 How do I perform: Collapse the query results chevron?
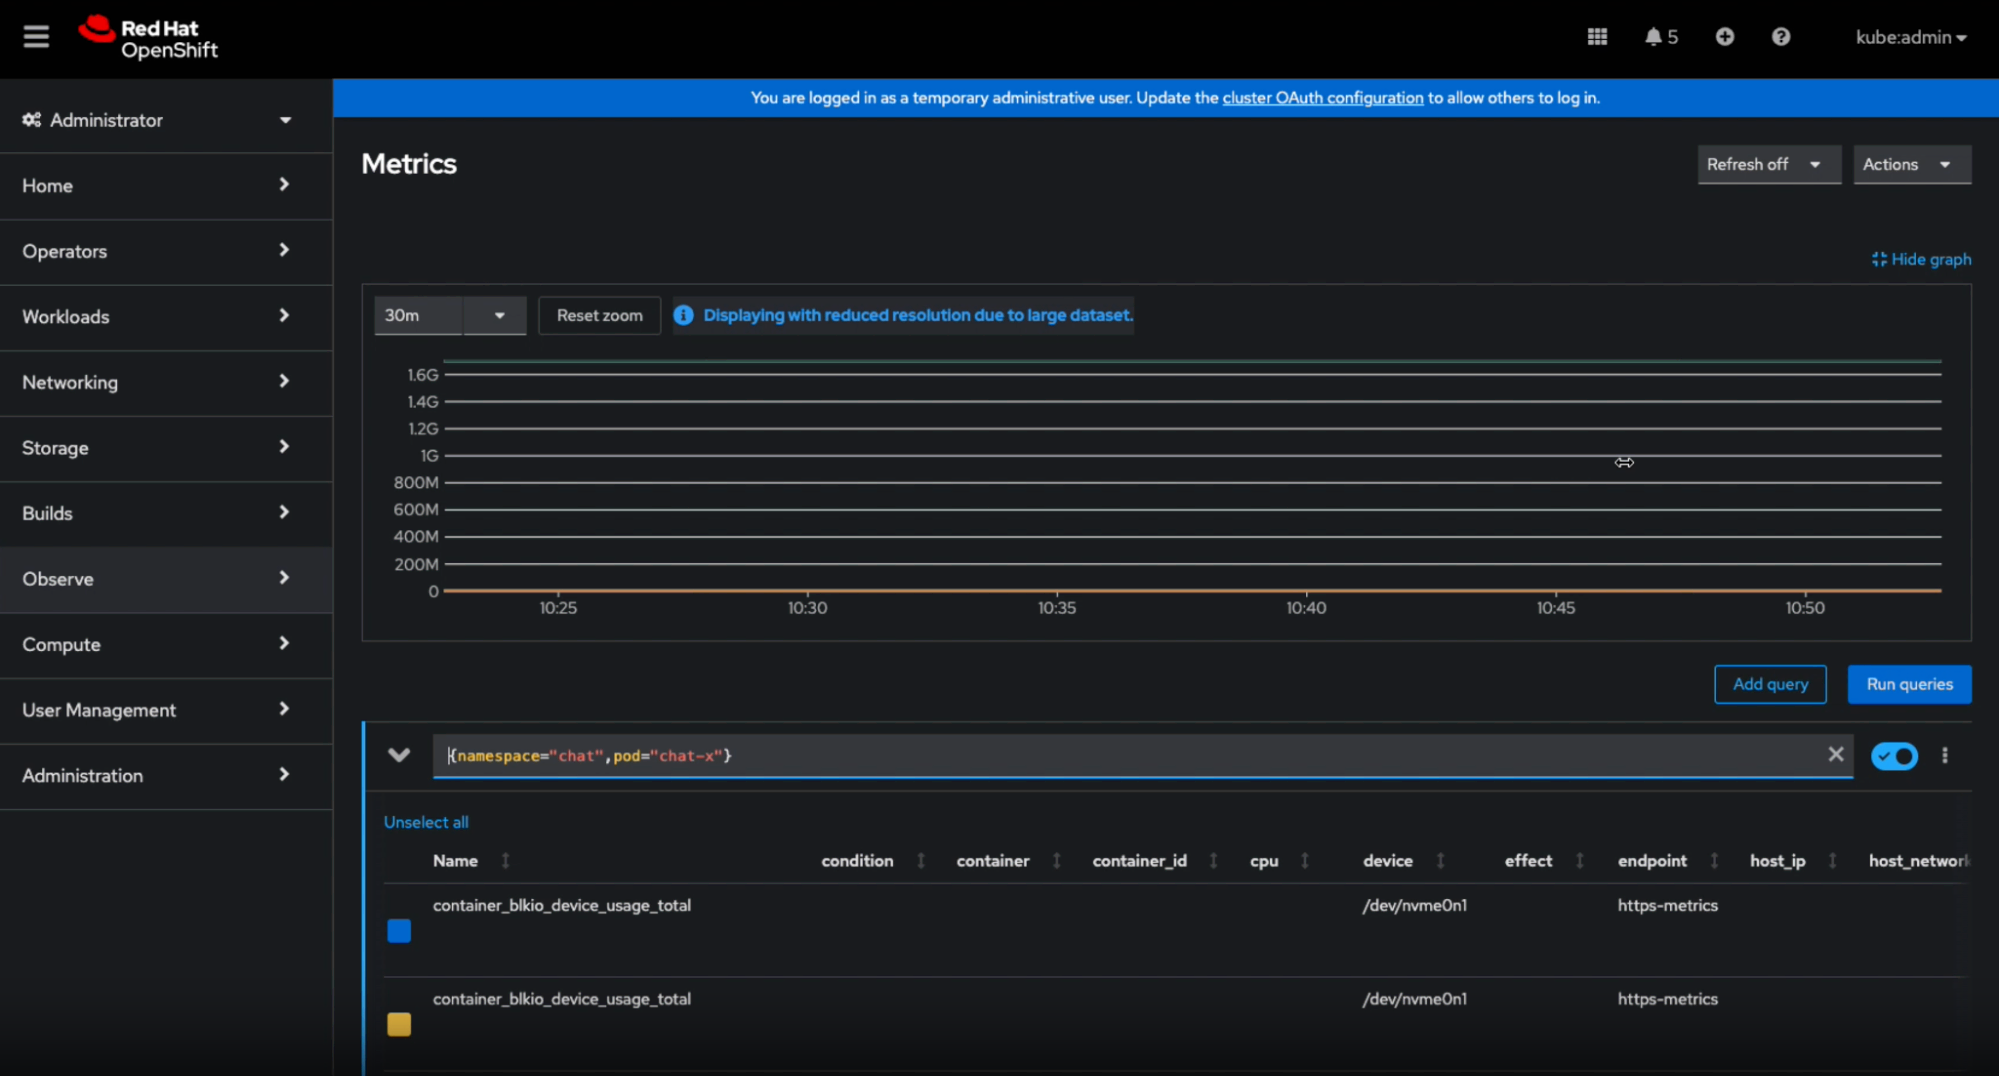tap(399, 755)
